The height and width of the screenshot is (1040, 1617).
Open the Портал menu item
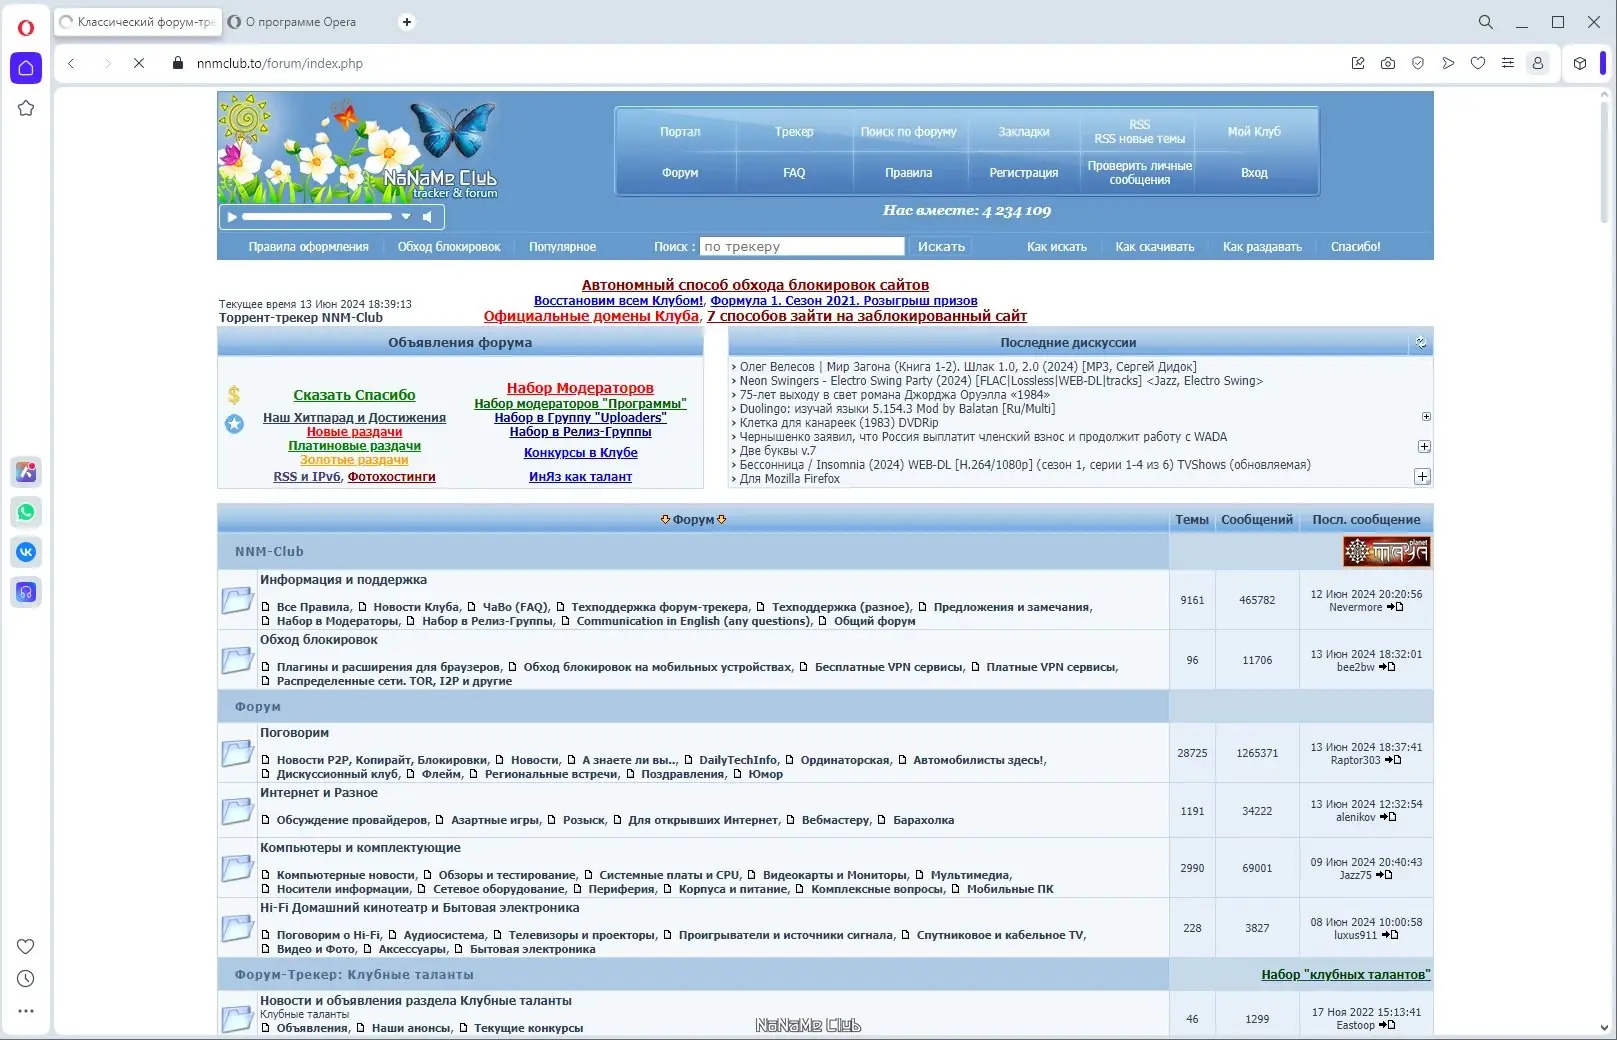[680, 132]
